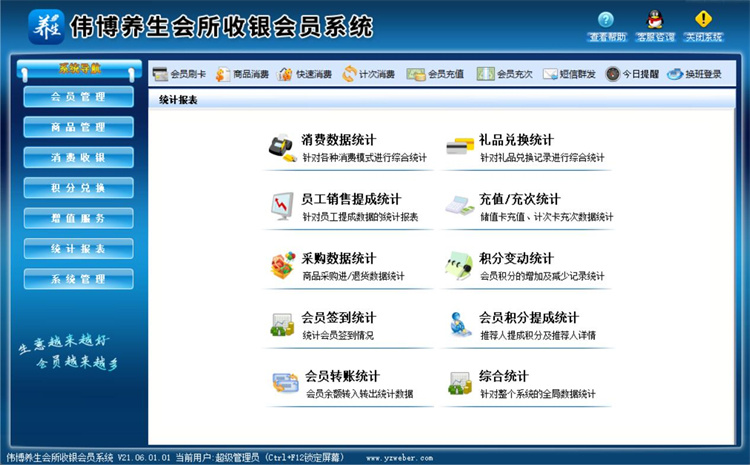Open 短信群发 envelope toolbar item
The image size is (750, 465).
point(569,74)
